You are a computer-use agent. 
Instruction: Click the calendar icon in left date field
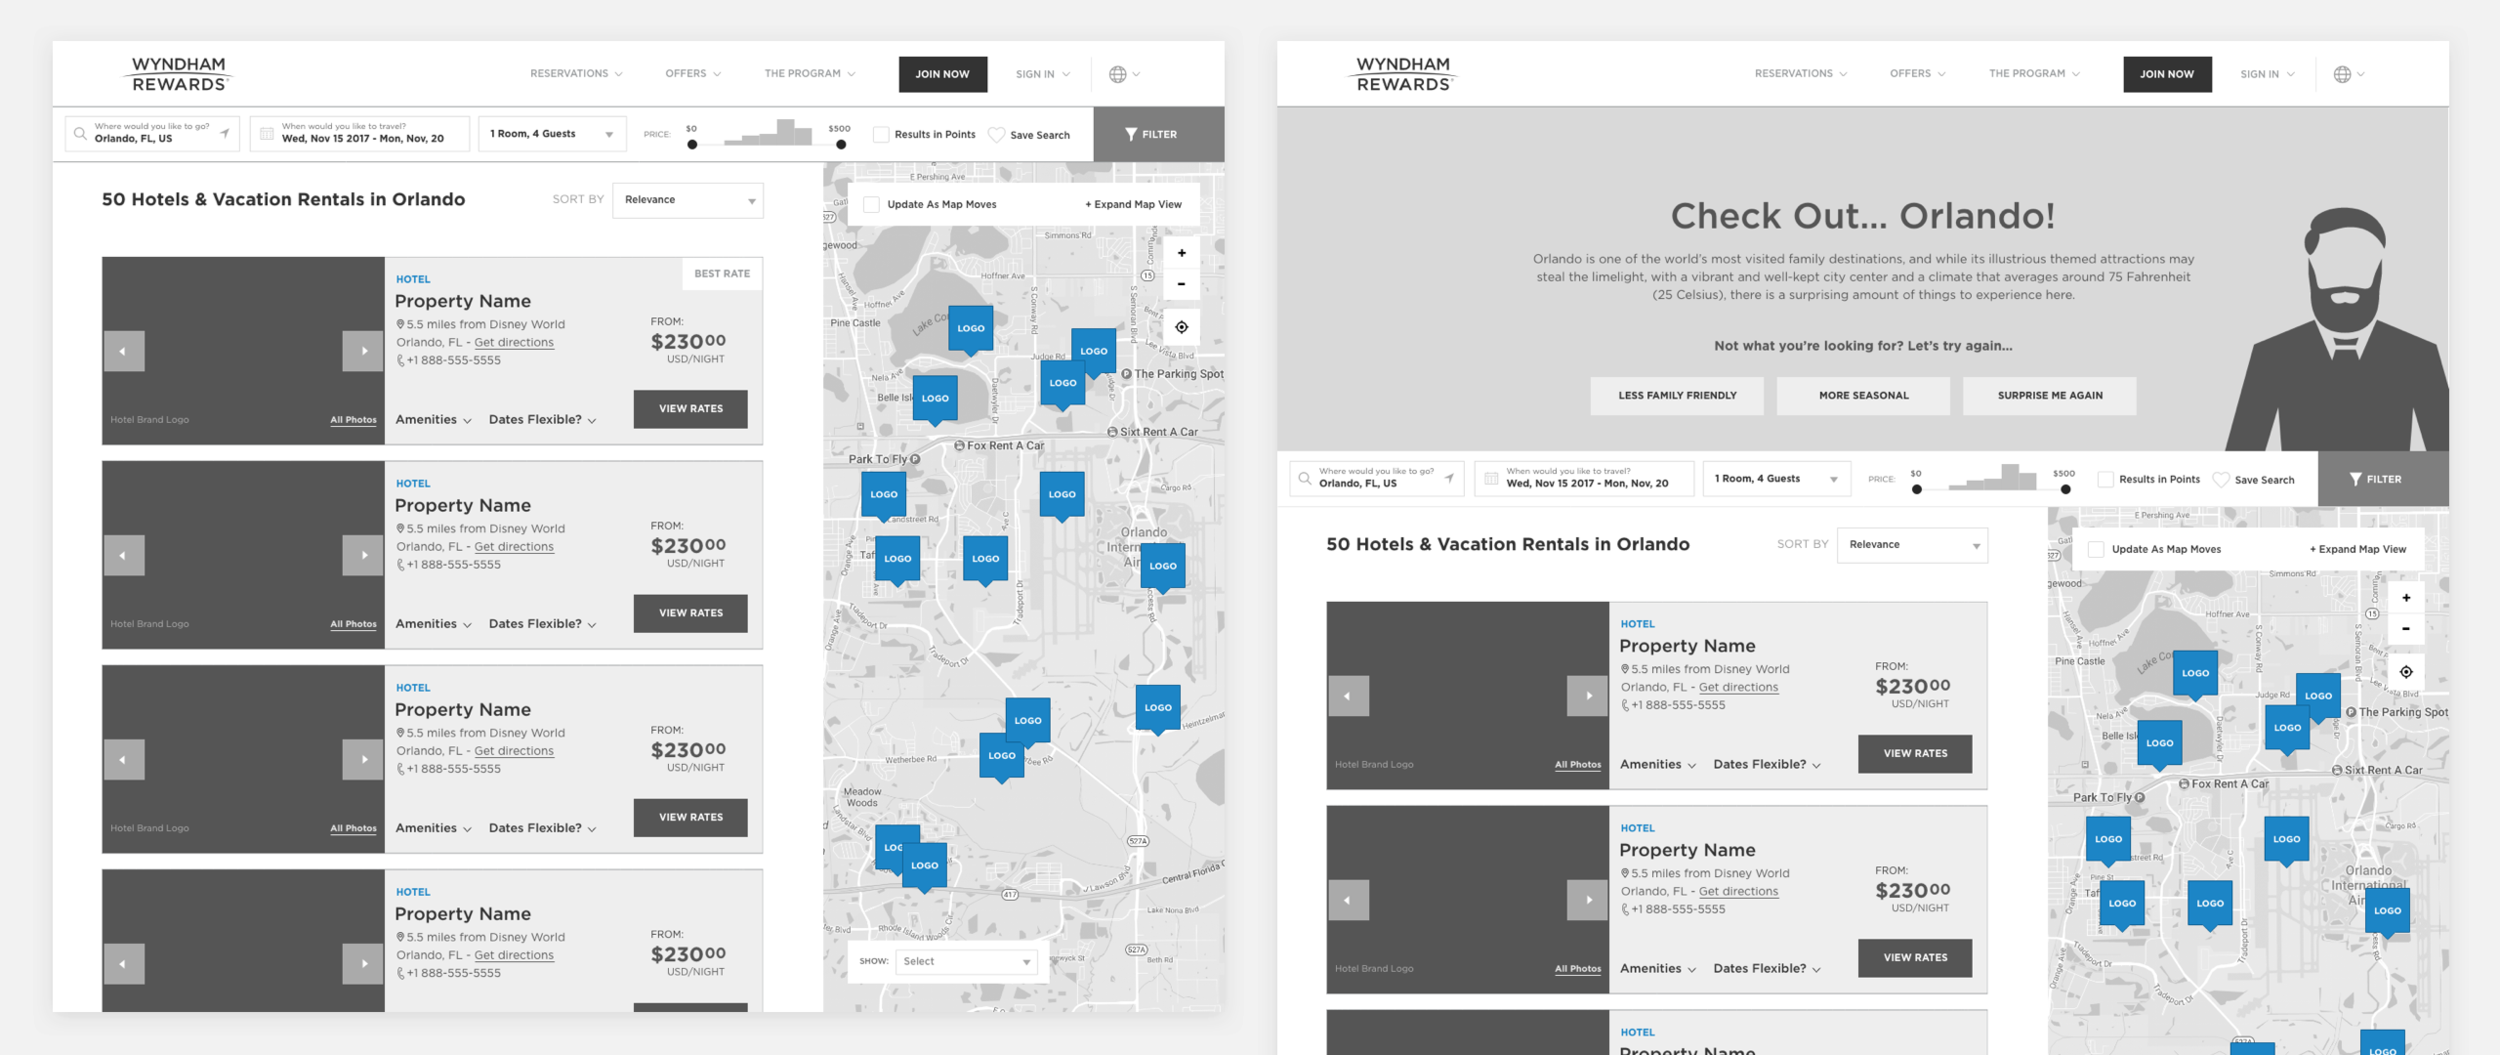(x=267, y=133)
